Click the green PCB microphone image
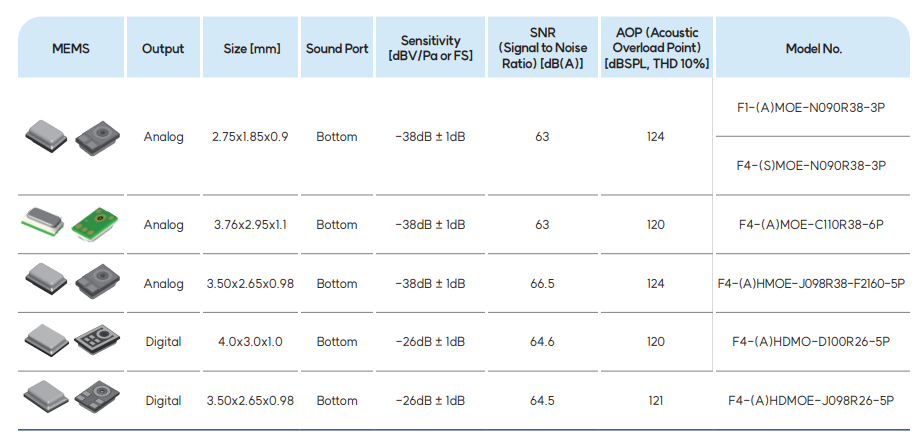Screen dimensions: 924x447 (x=93, y=224)
